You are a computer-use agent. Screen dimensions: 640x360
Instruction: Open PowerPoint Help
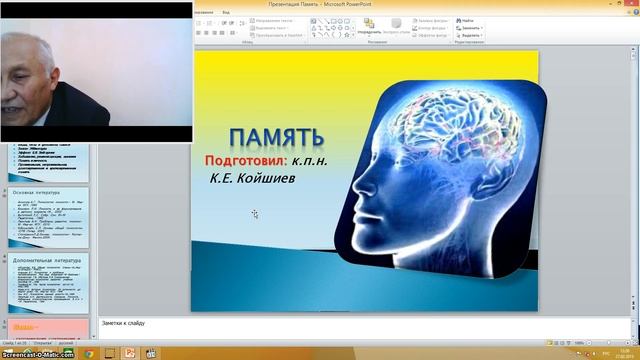pos(636,12)
